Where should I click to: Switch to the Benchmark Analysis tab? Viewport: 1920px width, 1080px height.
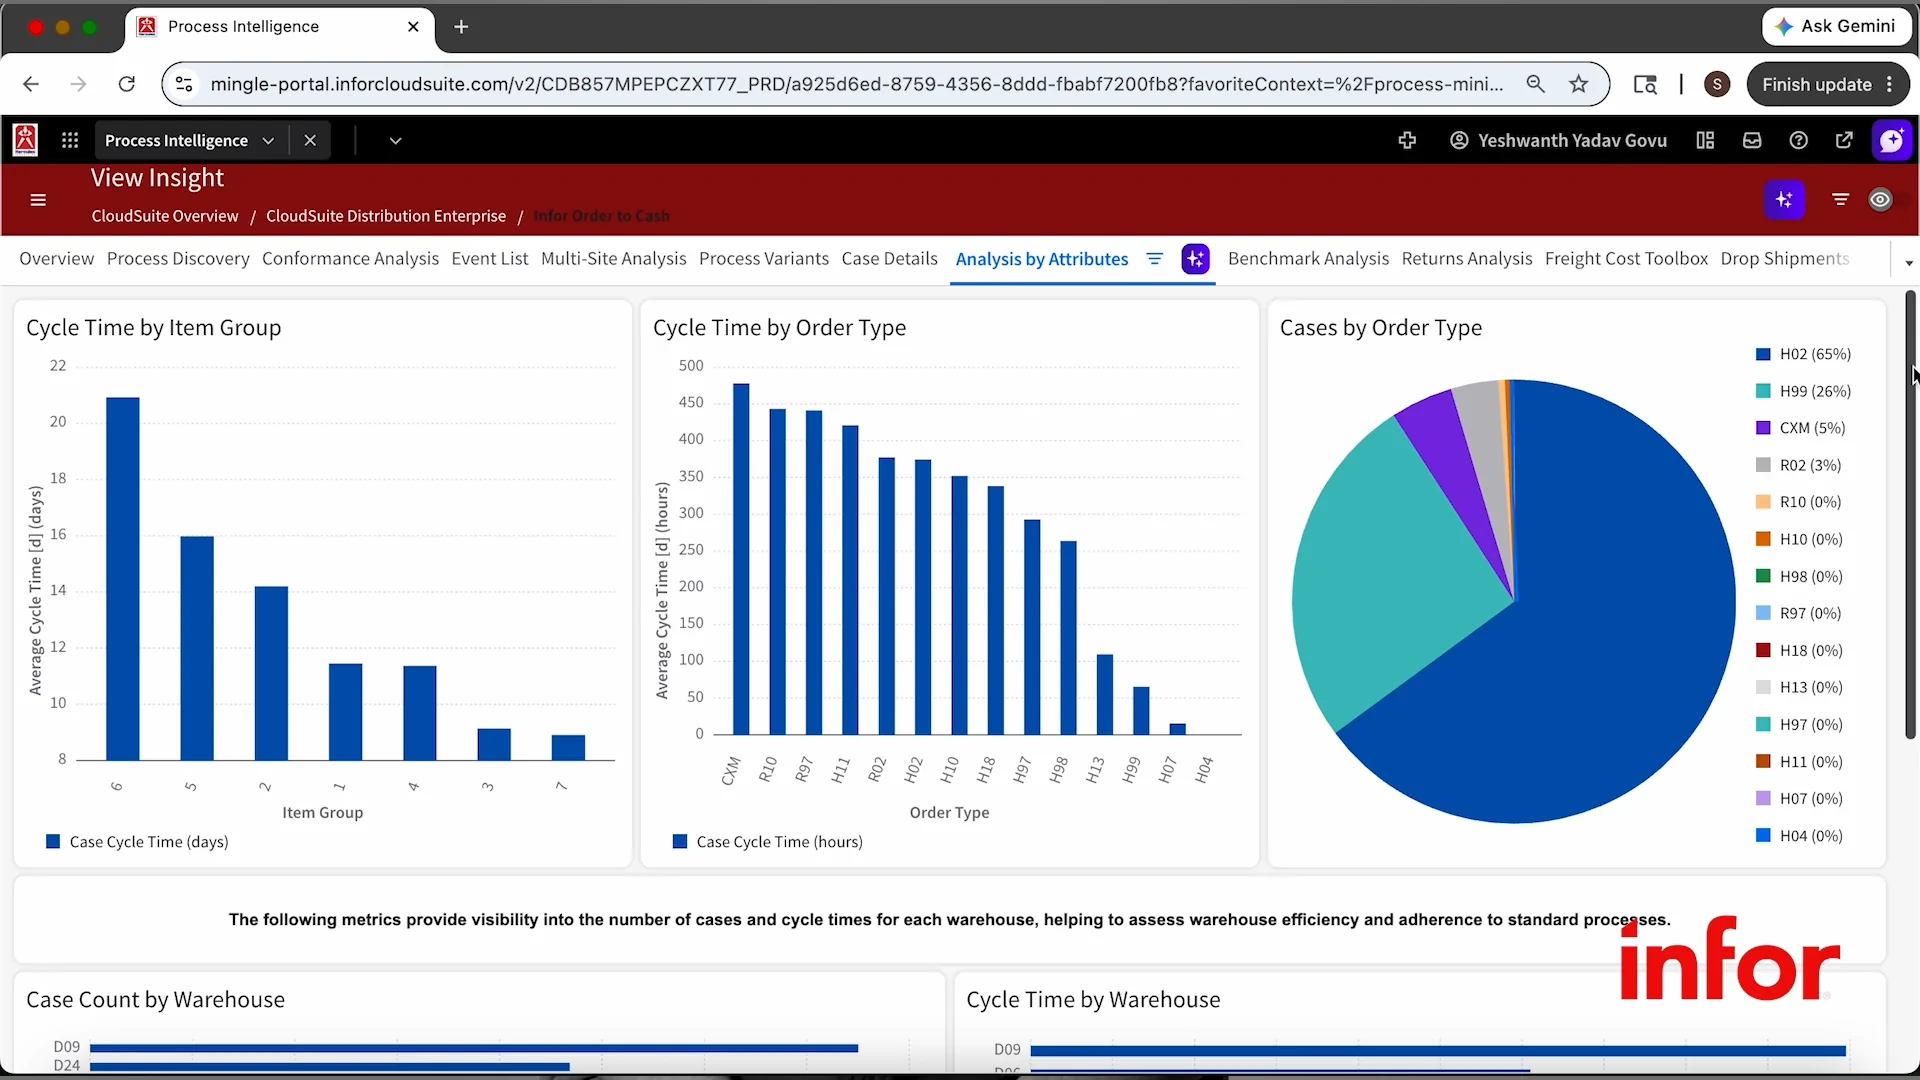pos(1308,259)
